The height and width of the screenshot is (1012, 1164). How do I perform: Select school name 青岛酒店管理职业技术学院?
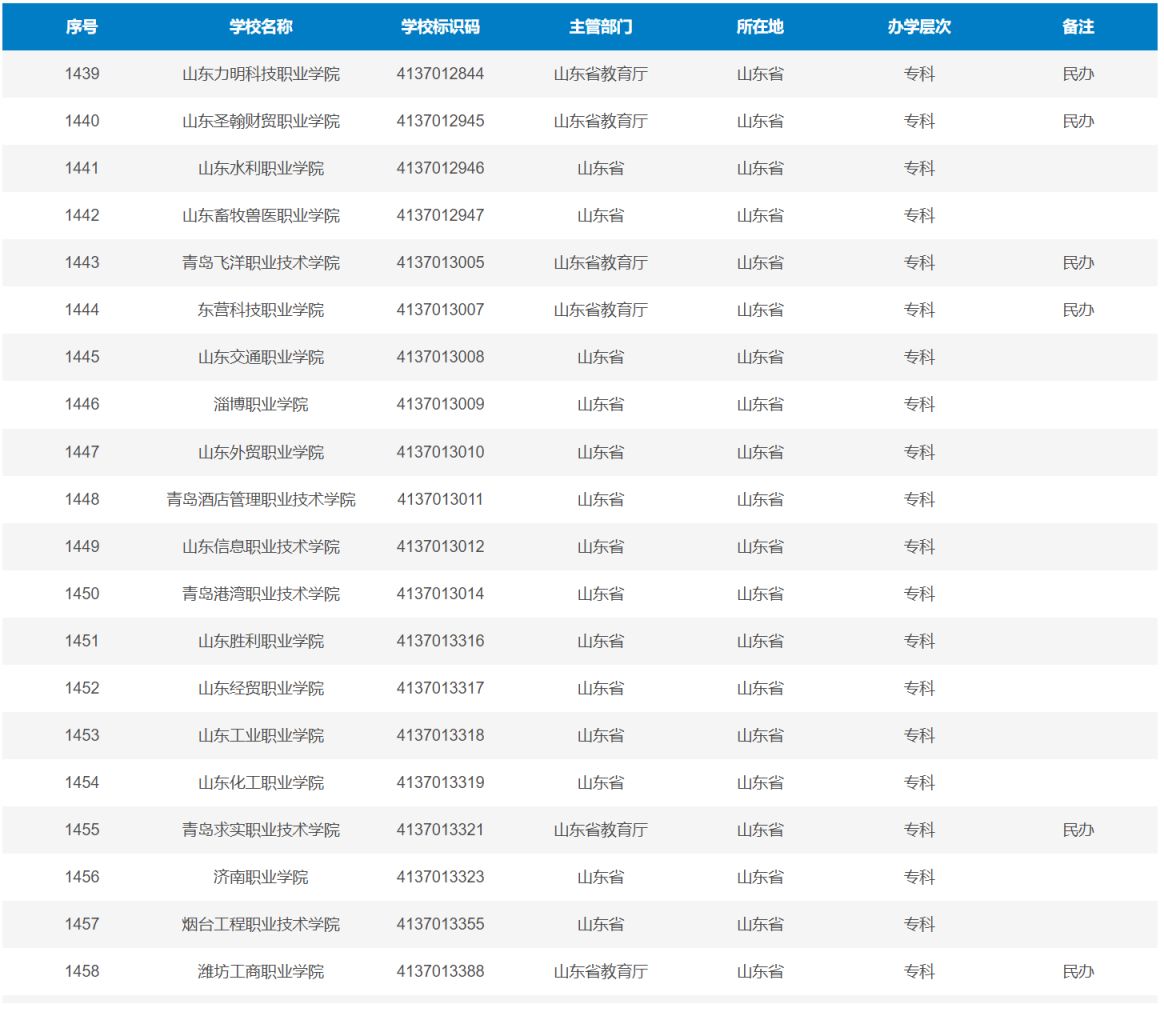tap(261, 499)
